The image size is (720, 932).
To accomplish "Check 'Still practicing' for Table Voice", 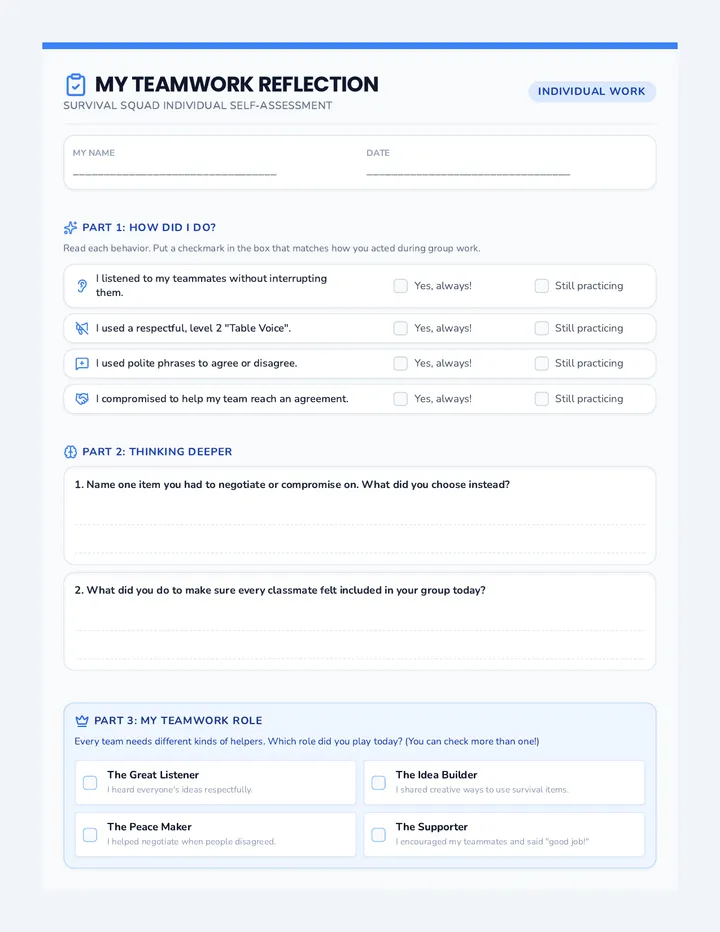I will coord(542,328).
